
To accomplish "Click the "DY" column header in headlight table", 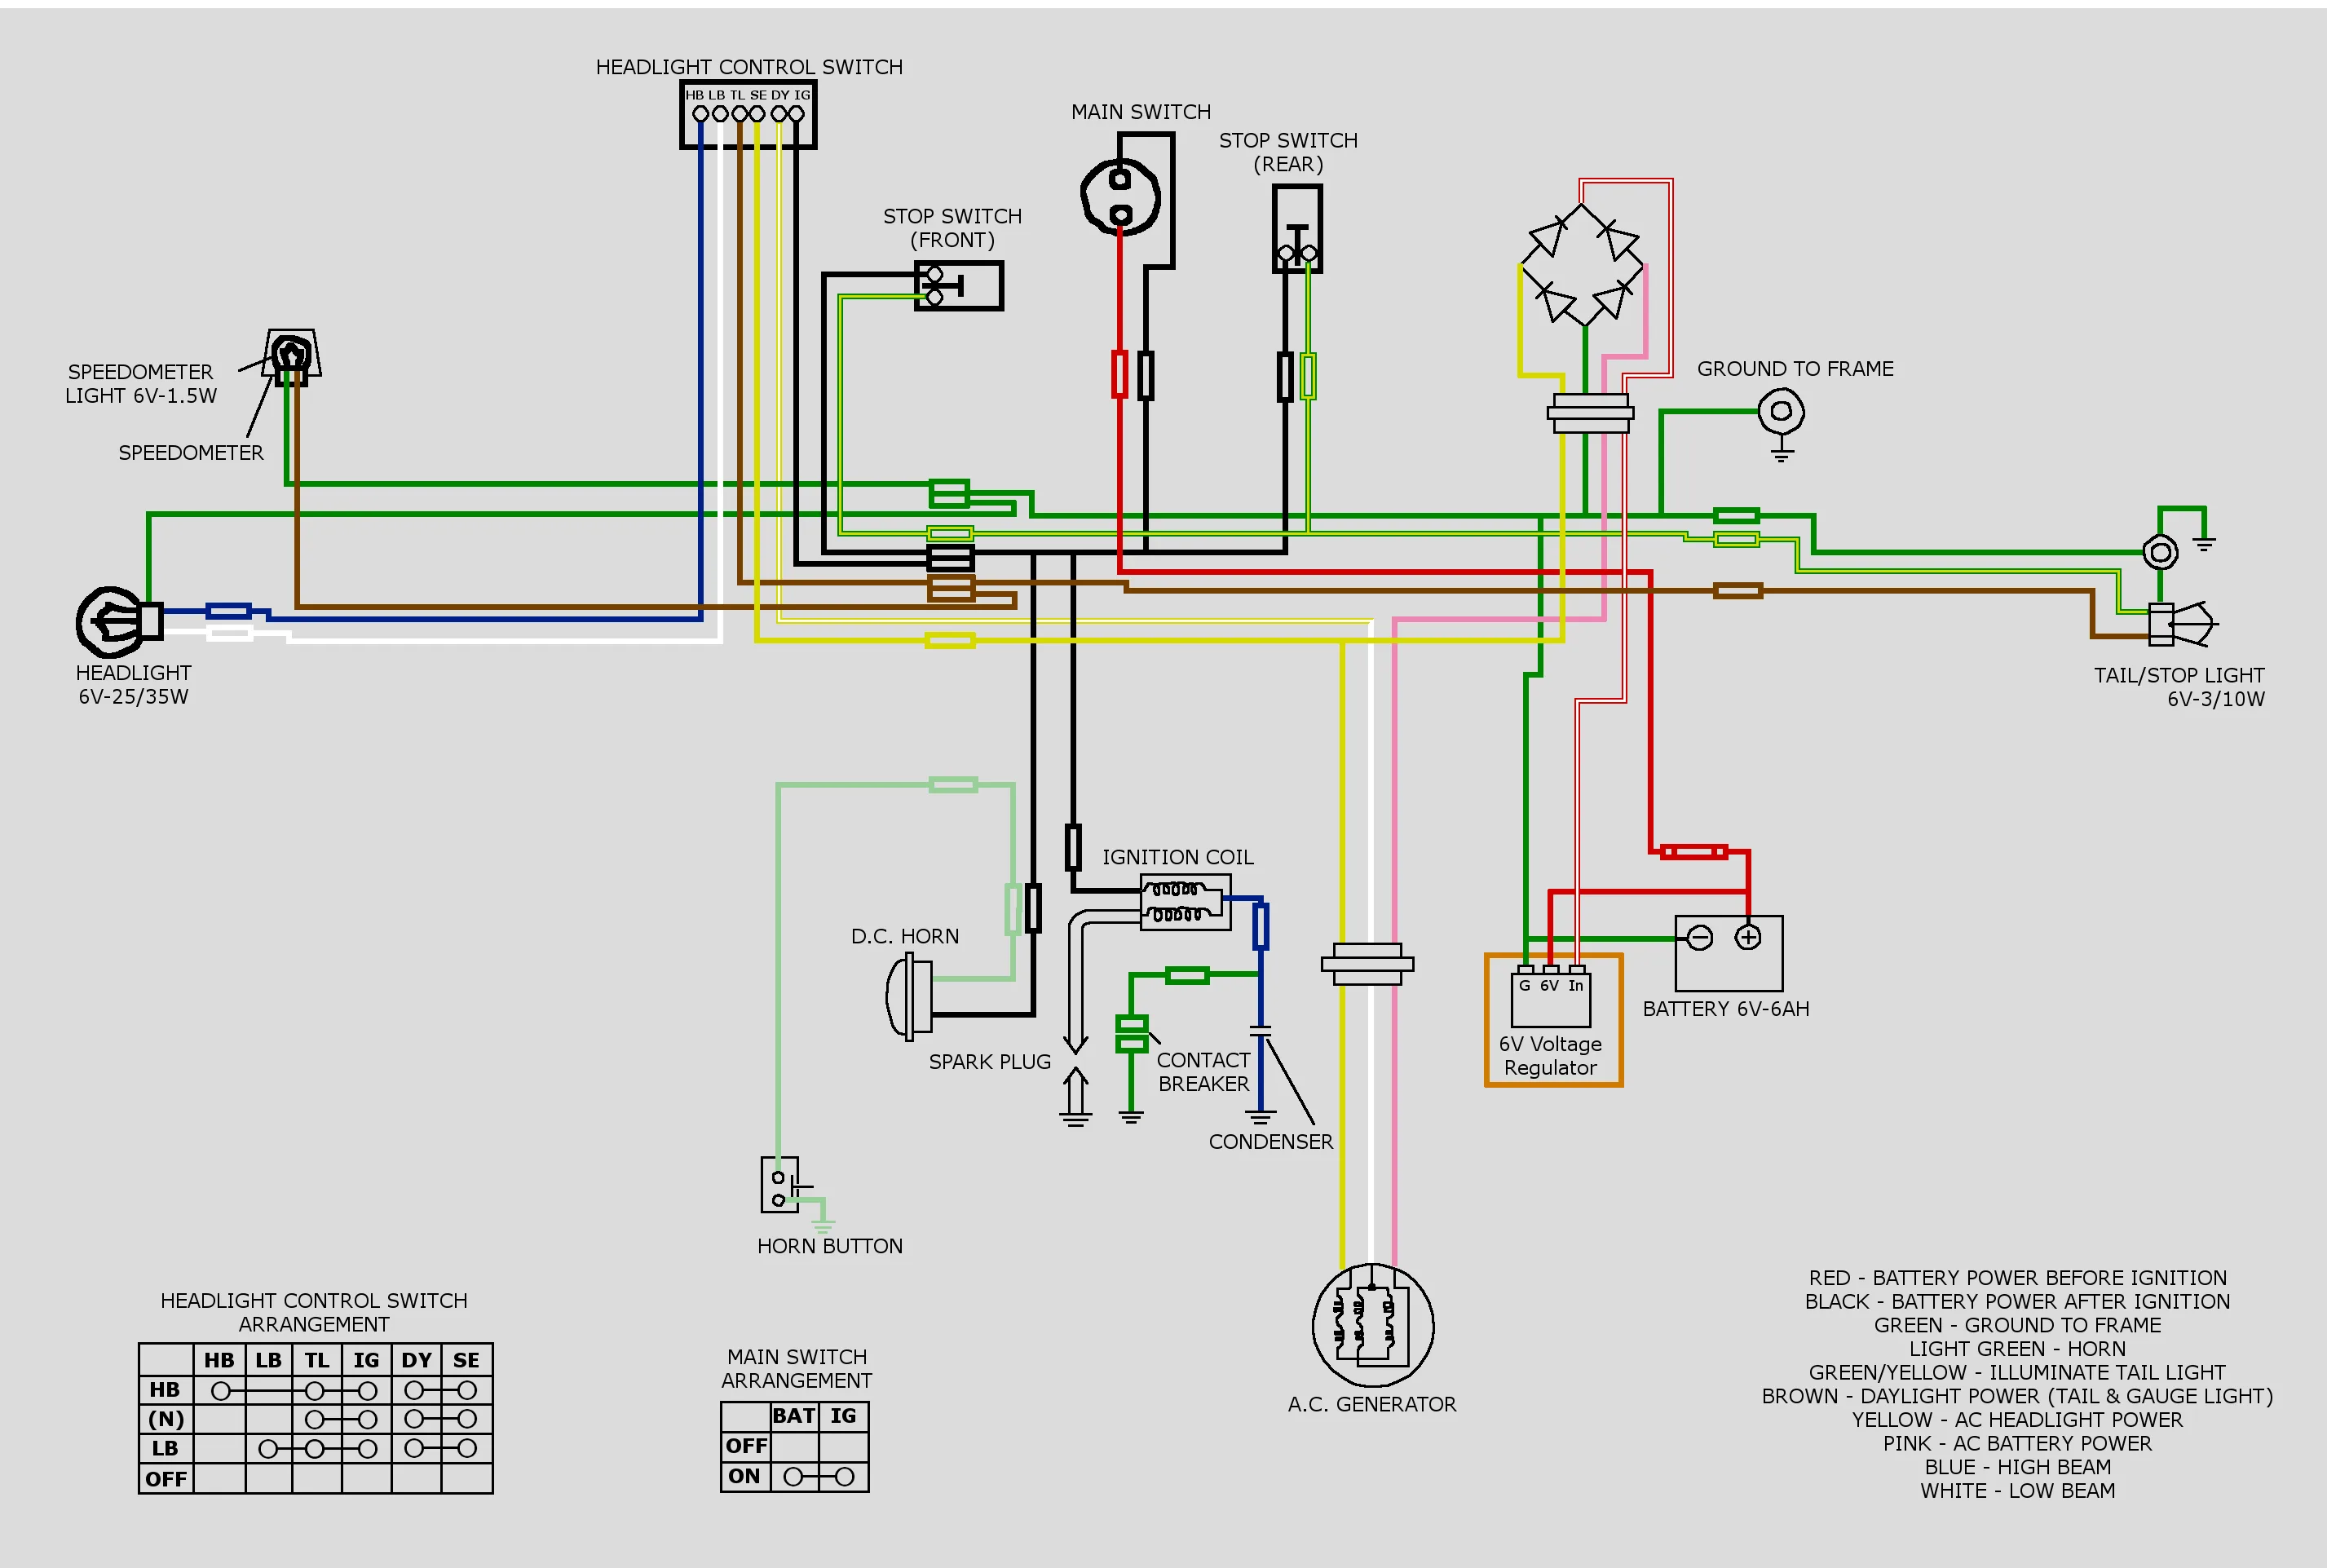I will (x=416, y=1360).
